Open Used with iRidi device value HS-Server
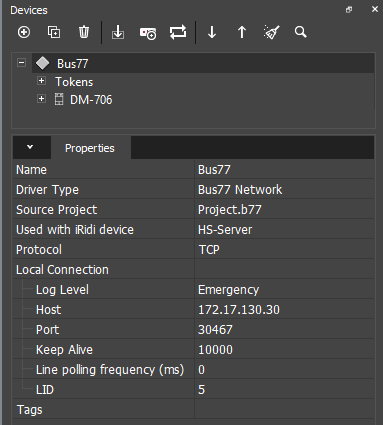The width and height of the screenshot is (383, 425). click(284, 230)
